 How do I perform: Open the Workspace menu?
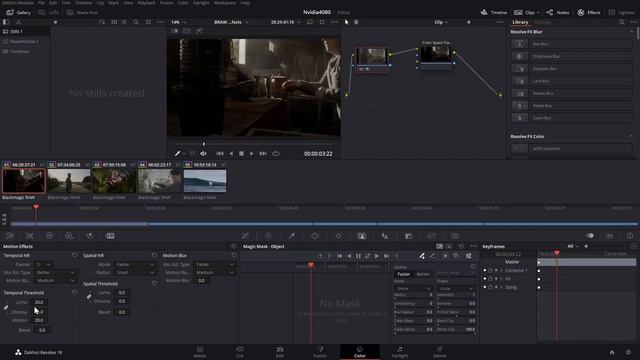tap(225, 3)
